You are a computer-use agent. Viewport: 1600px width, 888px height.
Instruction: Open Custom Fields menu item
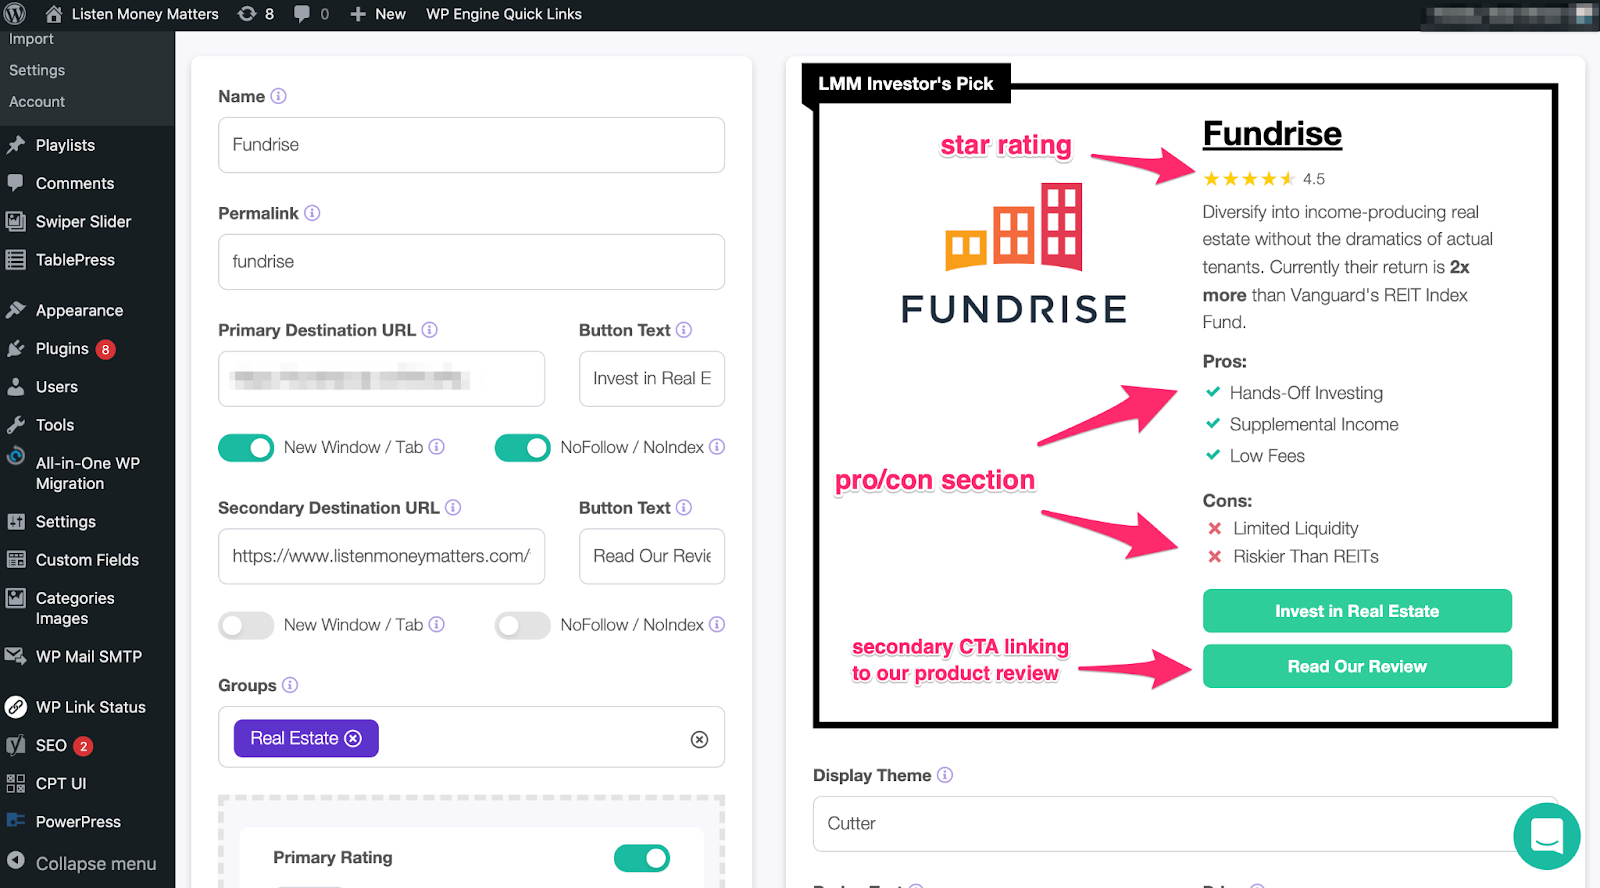tap(87, 560)
